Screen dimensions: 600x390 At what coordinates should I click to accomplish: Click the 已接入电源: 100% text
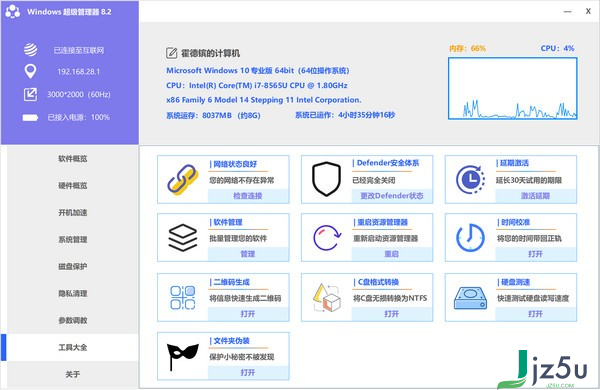point(78,117)
